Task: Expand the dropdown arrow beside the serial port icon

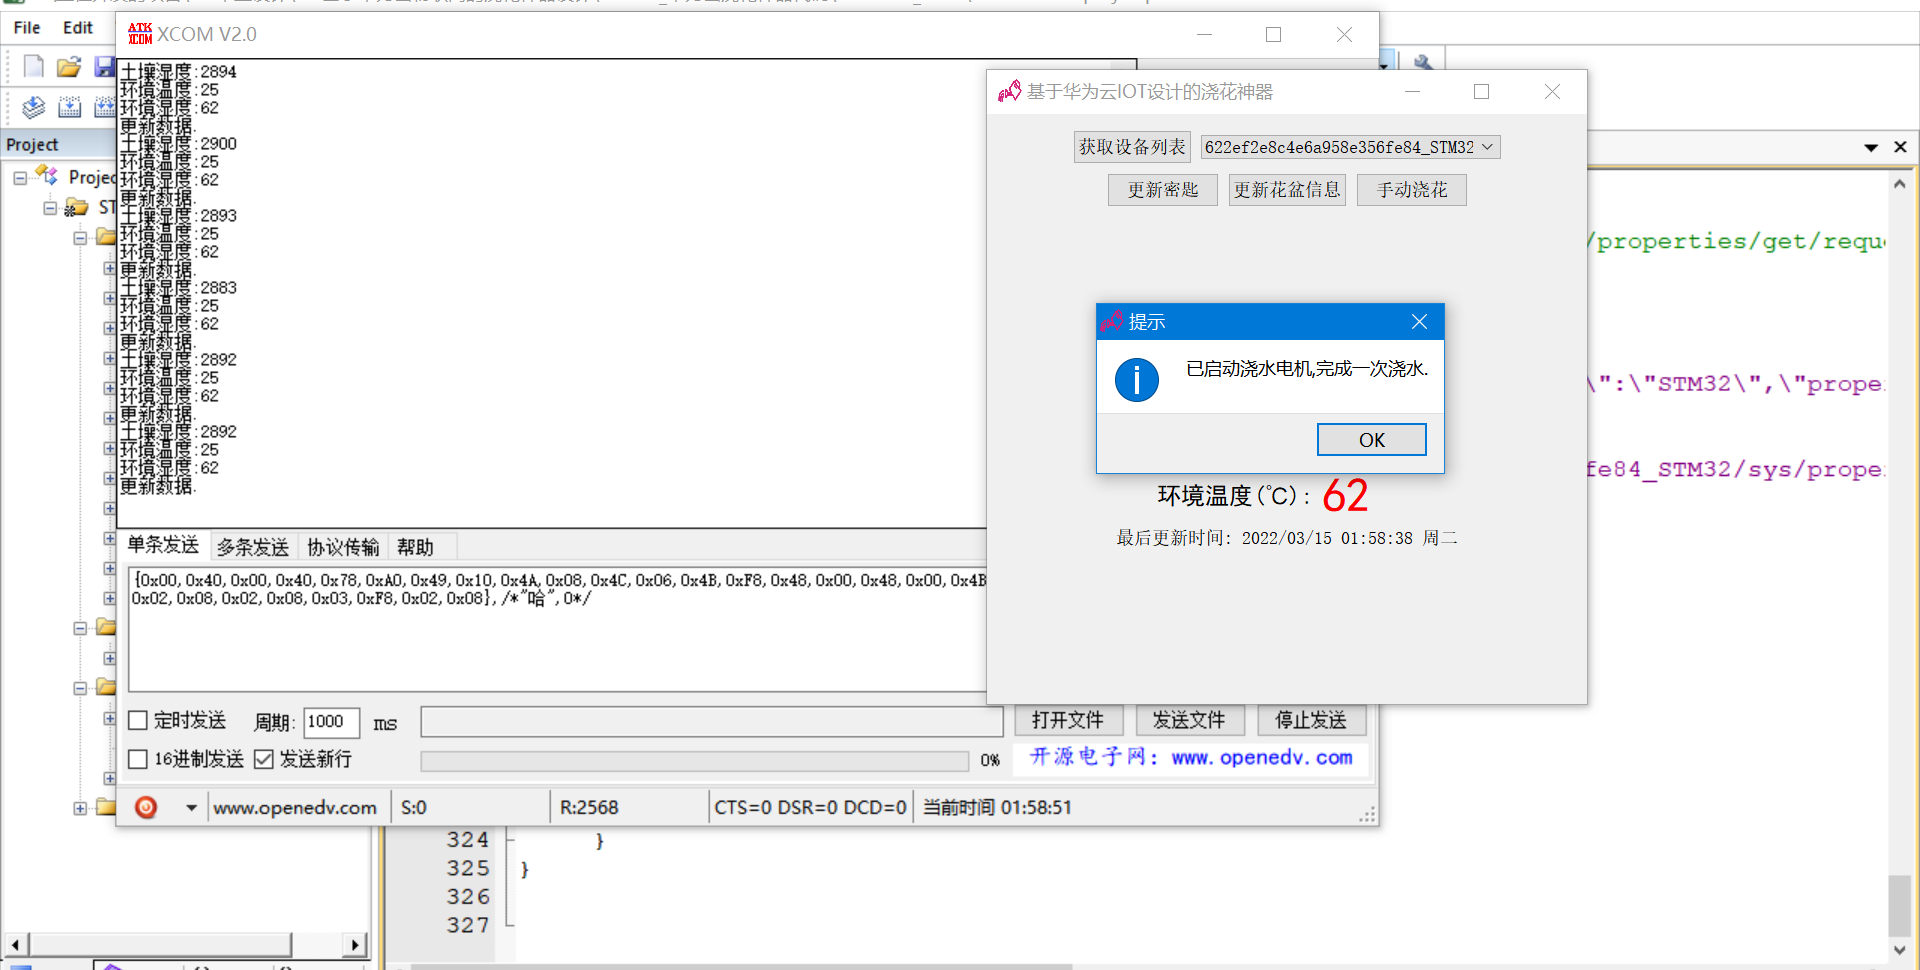Action: pos(189,807)
